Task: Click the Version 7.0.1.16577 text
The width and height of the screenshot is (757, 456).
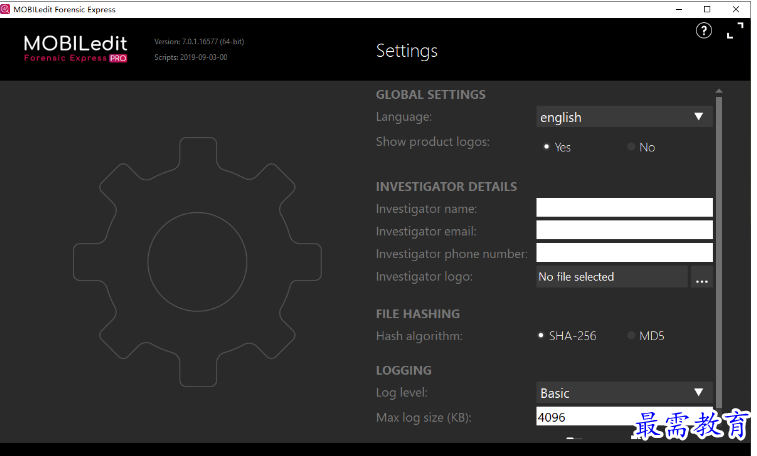Action: 199,41
